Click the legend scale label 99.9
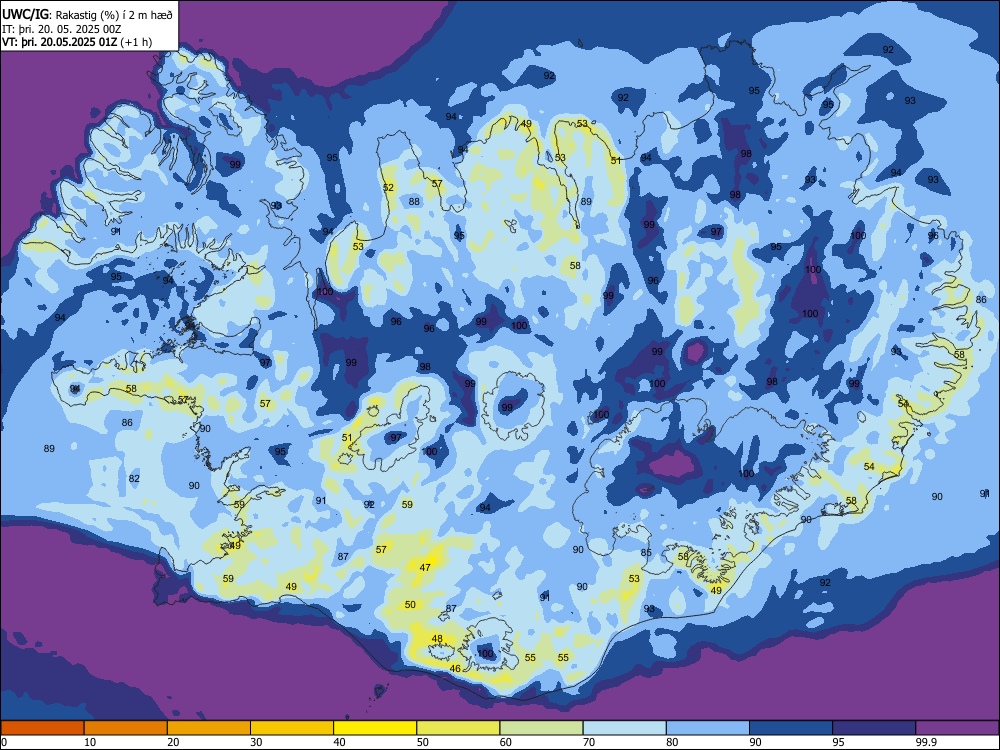This screenshot has width=1000, height=750. coord(925,742)
